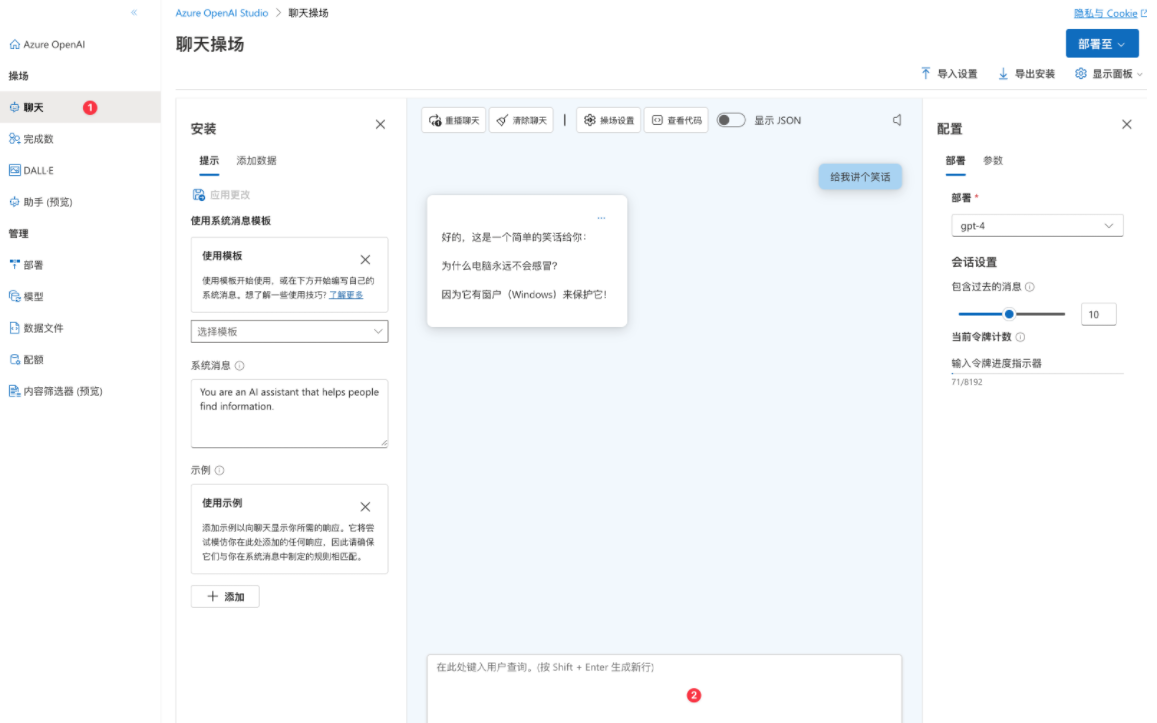Viewport: 1157px width, 723px height.
Task: Collapse the left sidebar with double-chevron icon
Action: pyautogui.click(x=135, y=13)
